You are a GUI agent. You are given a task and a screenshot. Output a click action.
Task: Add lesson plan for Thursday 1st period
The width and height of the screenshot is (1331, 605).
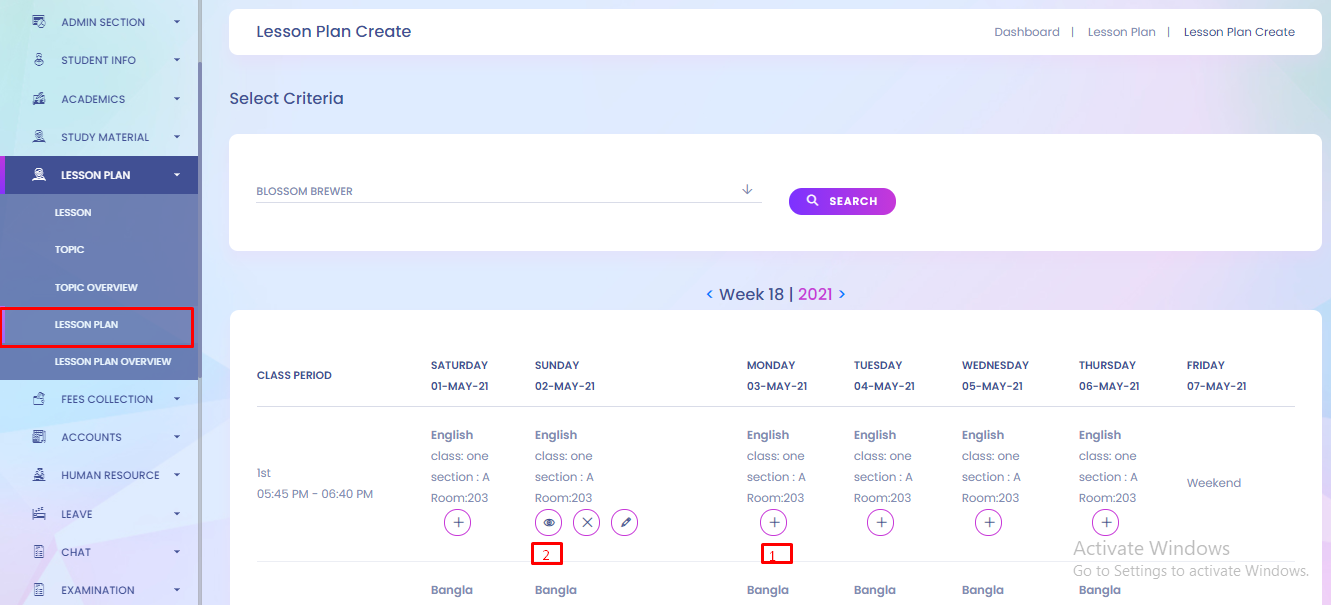(1105, 522)
